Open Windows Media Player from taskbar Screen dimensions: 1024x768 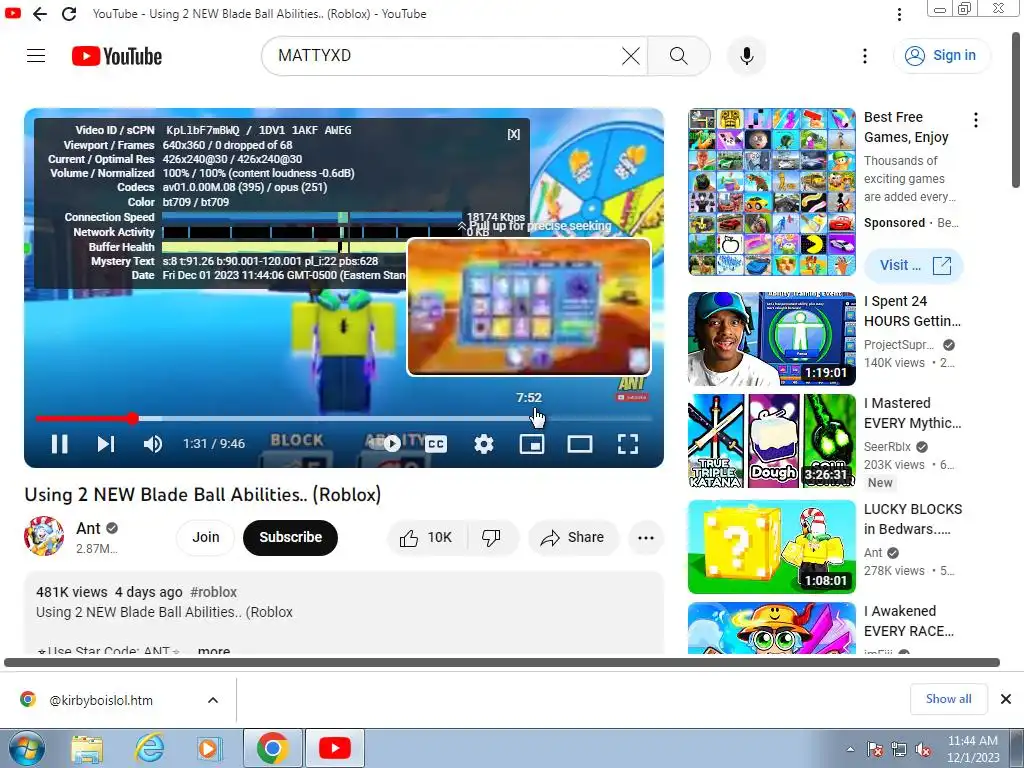coord(210,748)
